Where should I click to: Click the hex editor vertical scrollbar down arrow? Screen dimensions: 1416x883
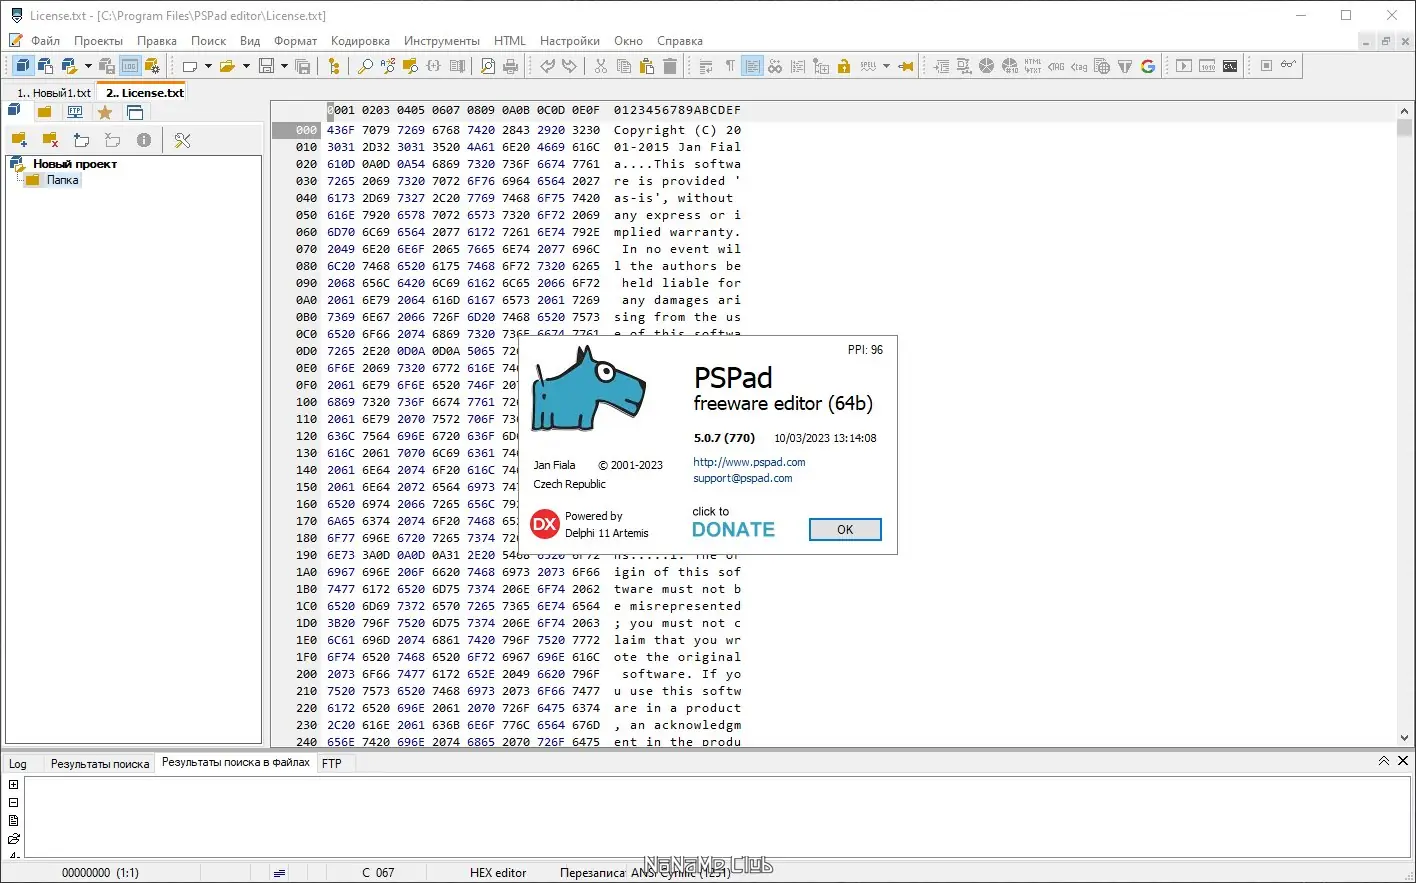[x=1404, y=738]
